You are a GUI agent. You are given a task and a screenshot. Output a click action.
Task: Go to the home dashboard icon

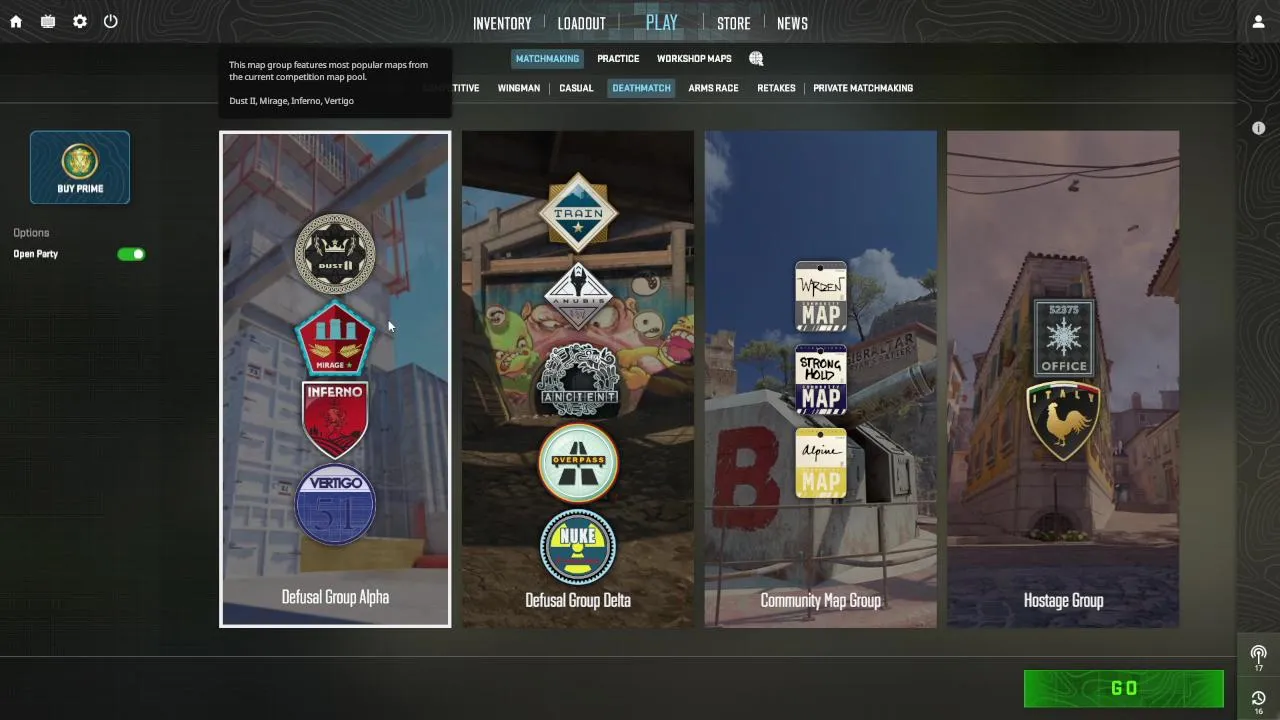pyautogui.click(x=16, y=21)
